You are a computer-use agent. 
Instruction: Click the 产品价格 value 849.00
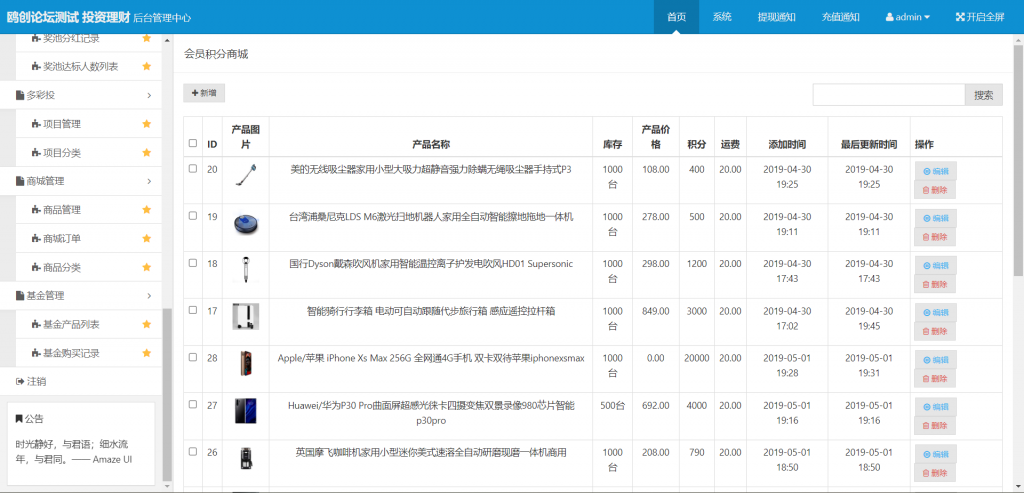[656, 311]
